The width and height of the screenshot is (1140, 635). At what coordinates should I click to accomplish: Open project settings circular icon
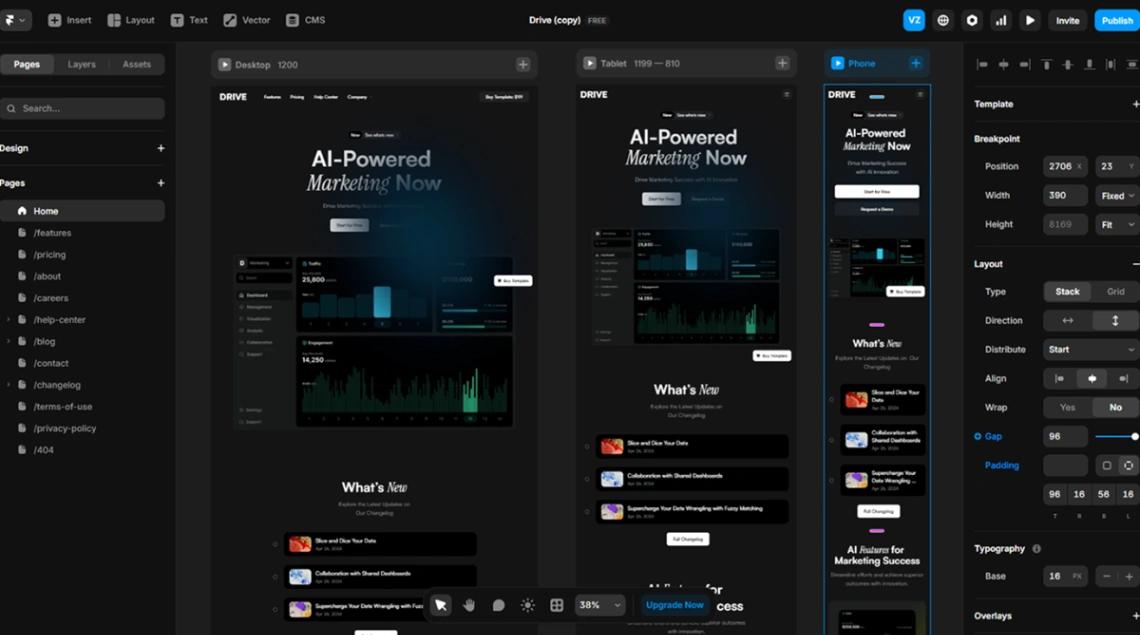point(972,20)
